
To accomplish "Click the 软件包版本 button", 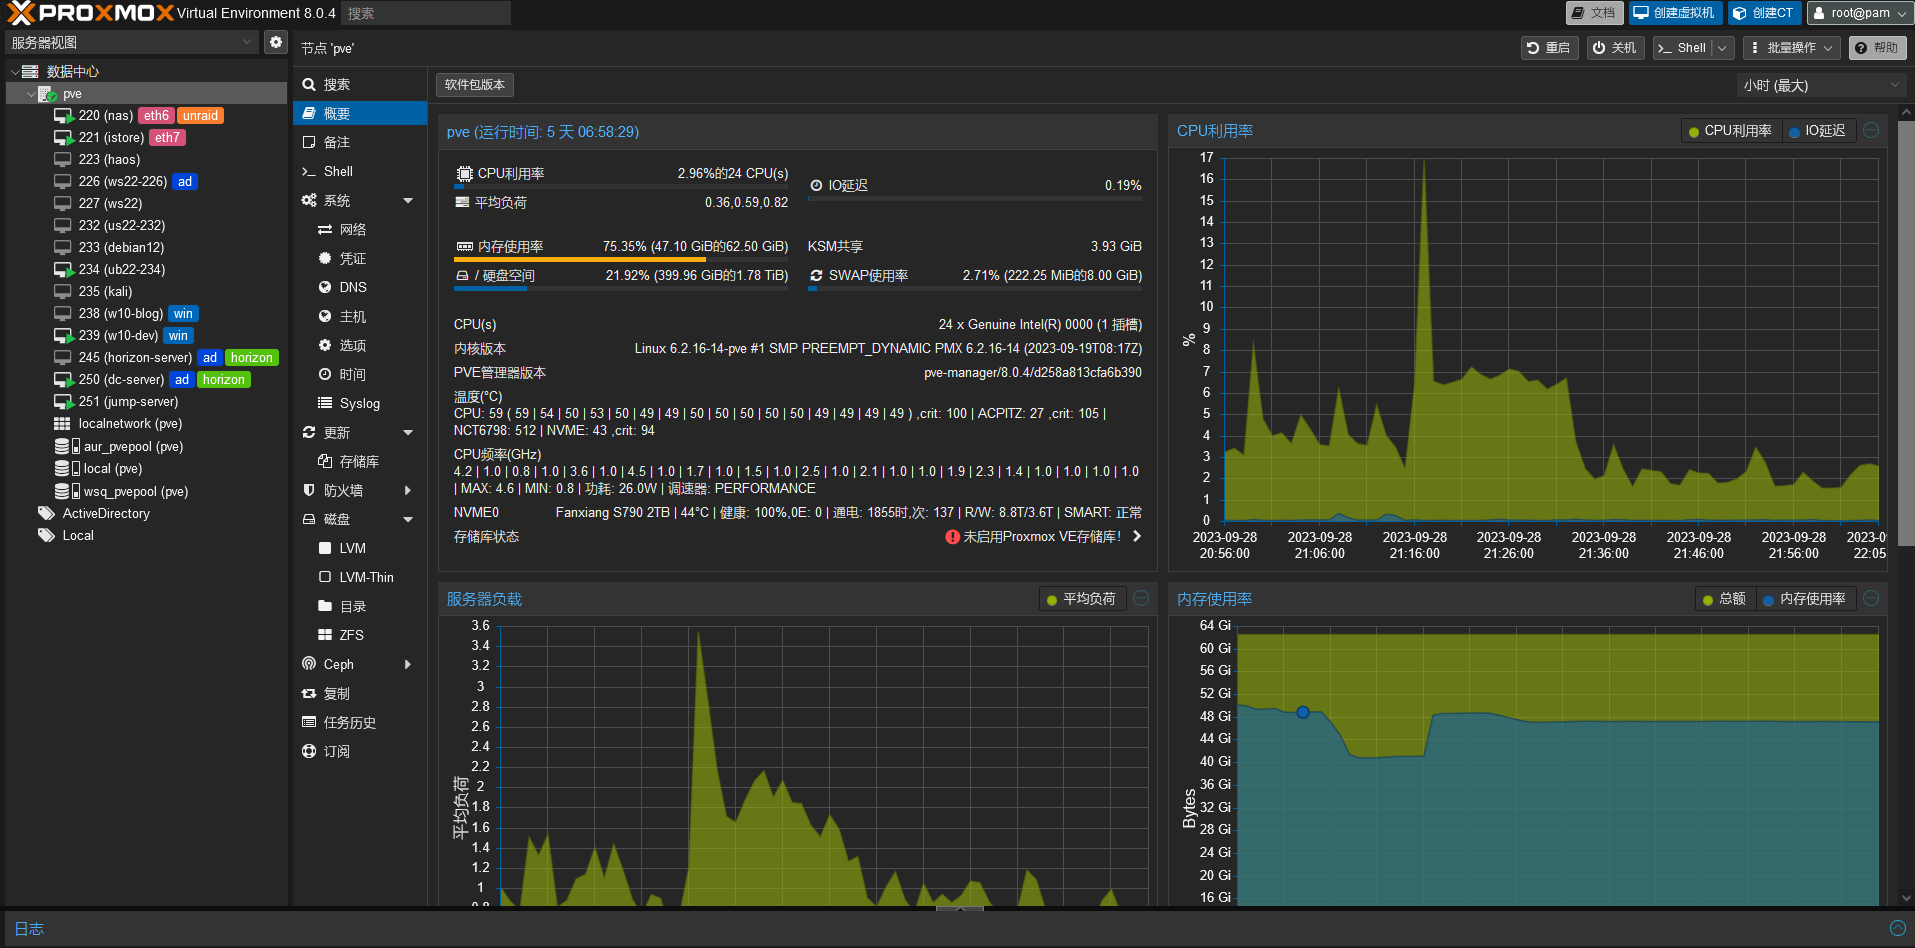I will [475, 85].
